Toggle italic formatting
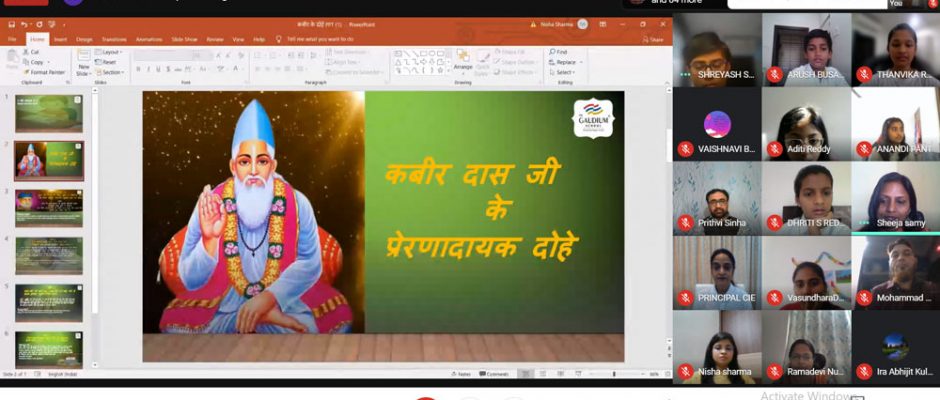Screen dimensions: 940x400 click(148, 70)
